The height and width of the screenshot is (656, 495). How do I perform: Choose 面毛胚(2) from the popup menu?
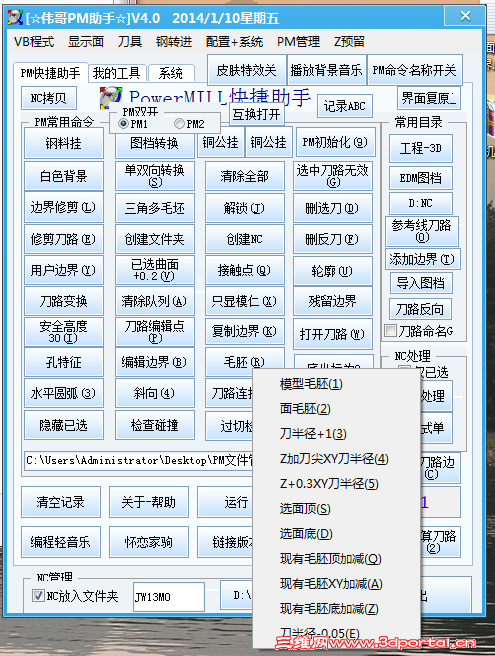[336, 409]
